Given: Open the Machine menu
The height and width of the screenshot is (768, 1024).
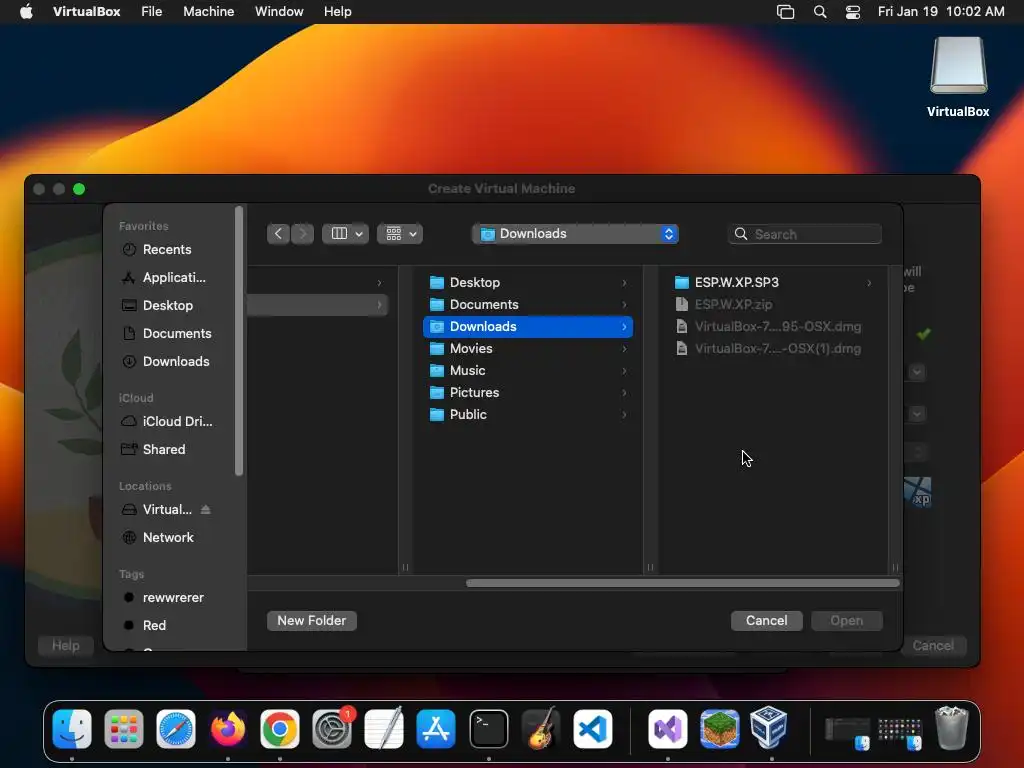Looking at the screenshot, I should pyautogui.click(x=208, y=12).
